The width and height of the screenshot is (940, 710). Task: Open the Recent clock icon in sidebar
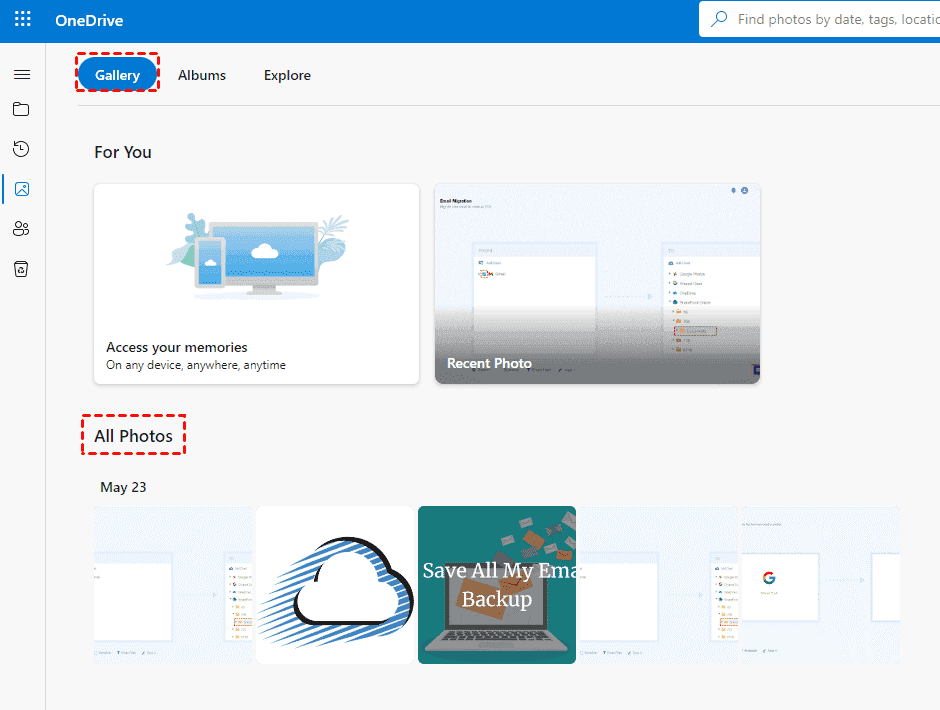22,149
